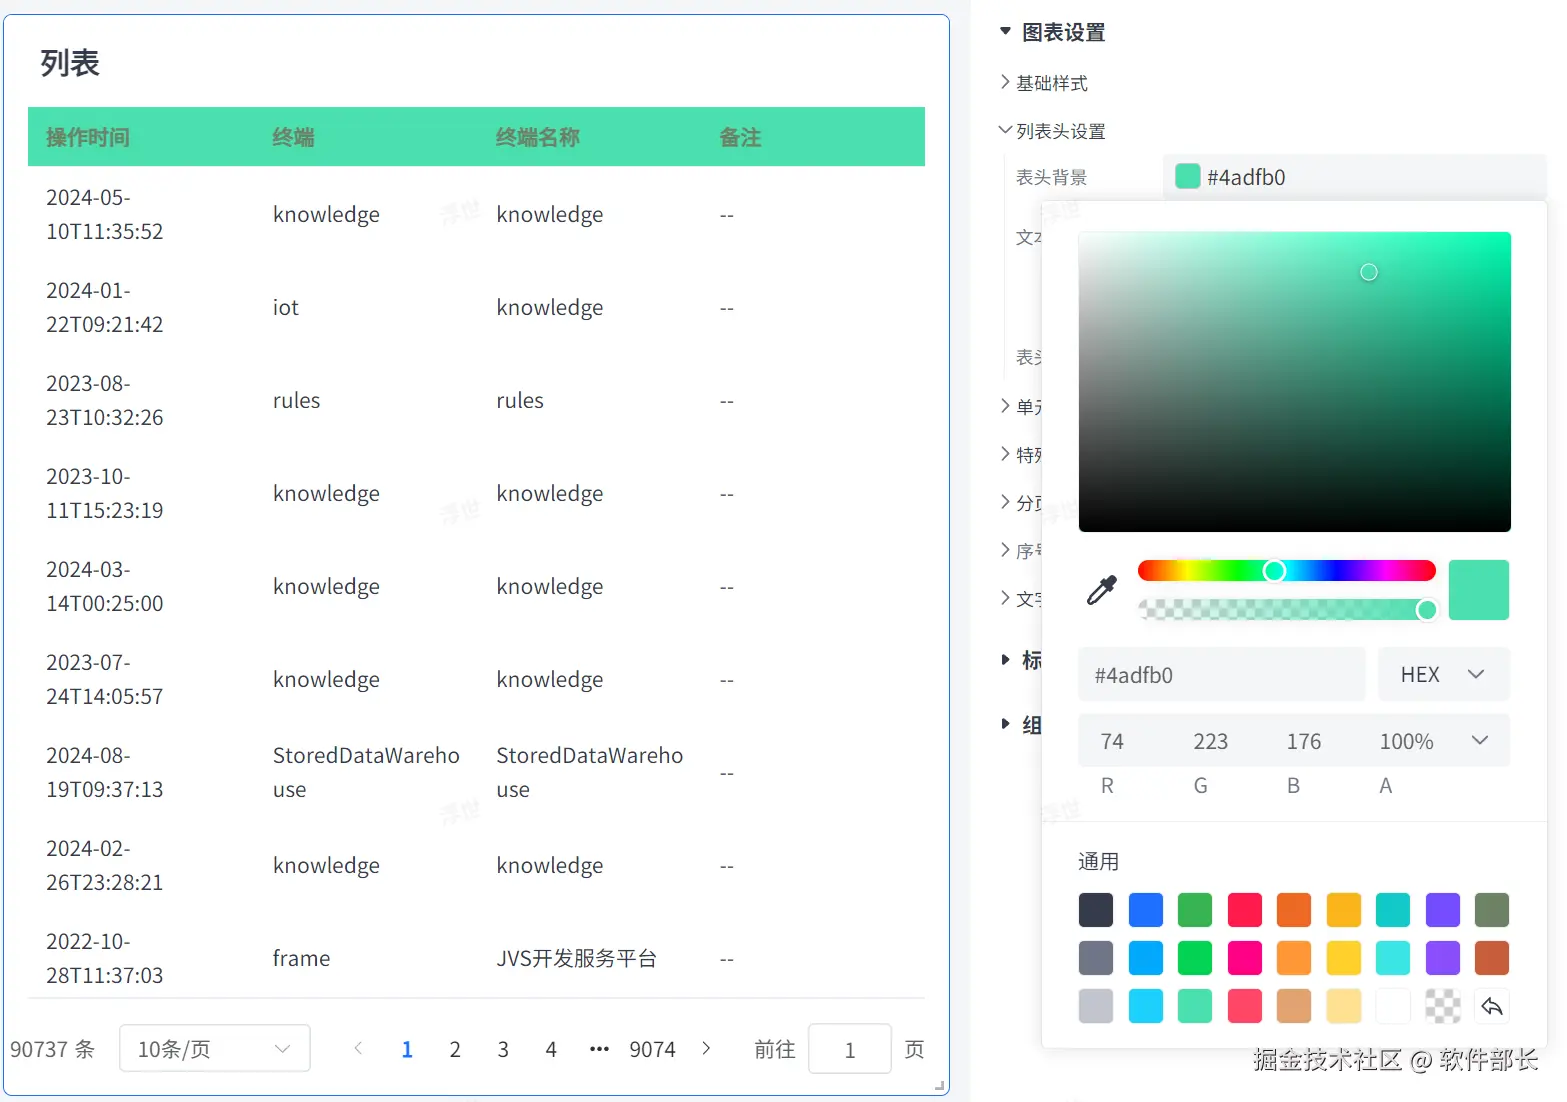
Task: Adjust the hue slider handle
Action: (1274, 570)
